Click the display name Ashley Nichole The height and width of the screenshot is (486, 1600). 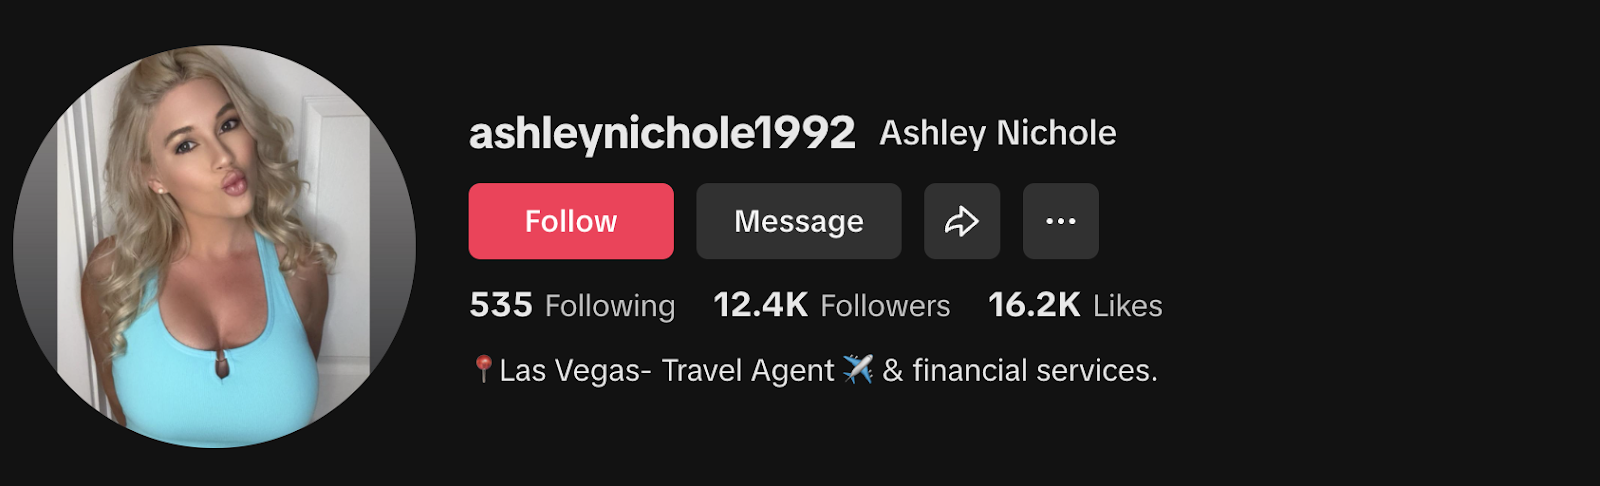point(998,133)
